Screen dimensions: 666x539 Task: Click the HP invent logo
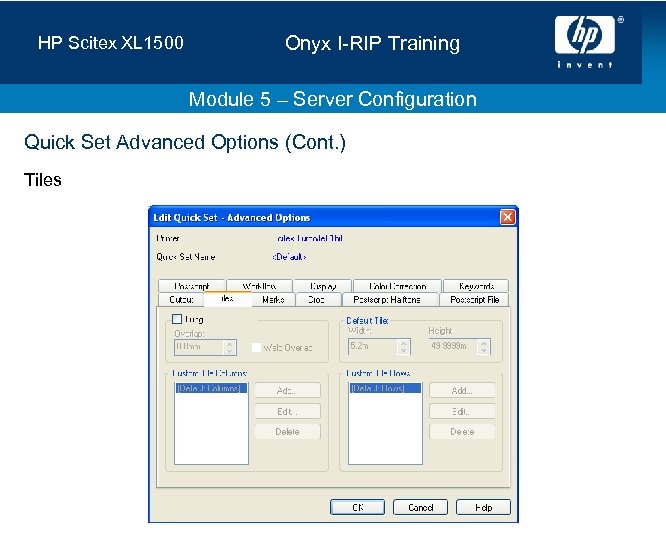coord(585,41)
